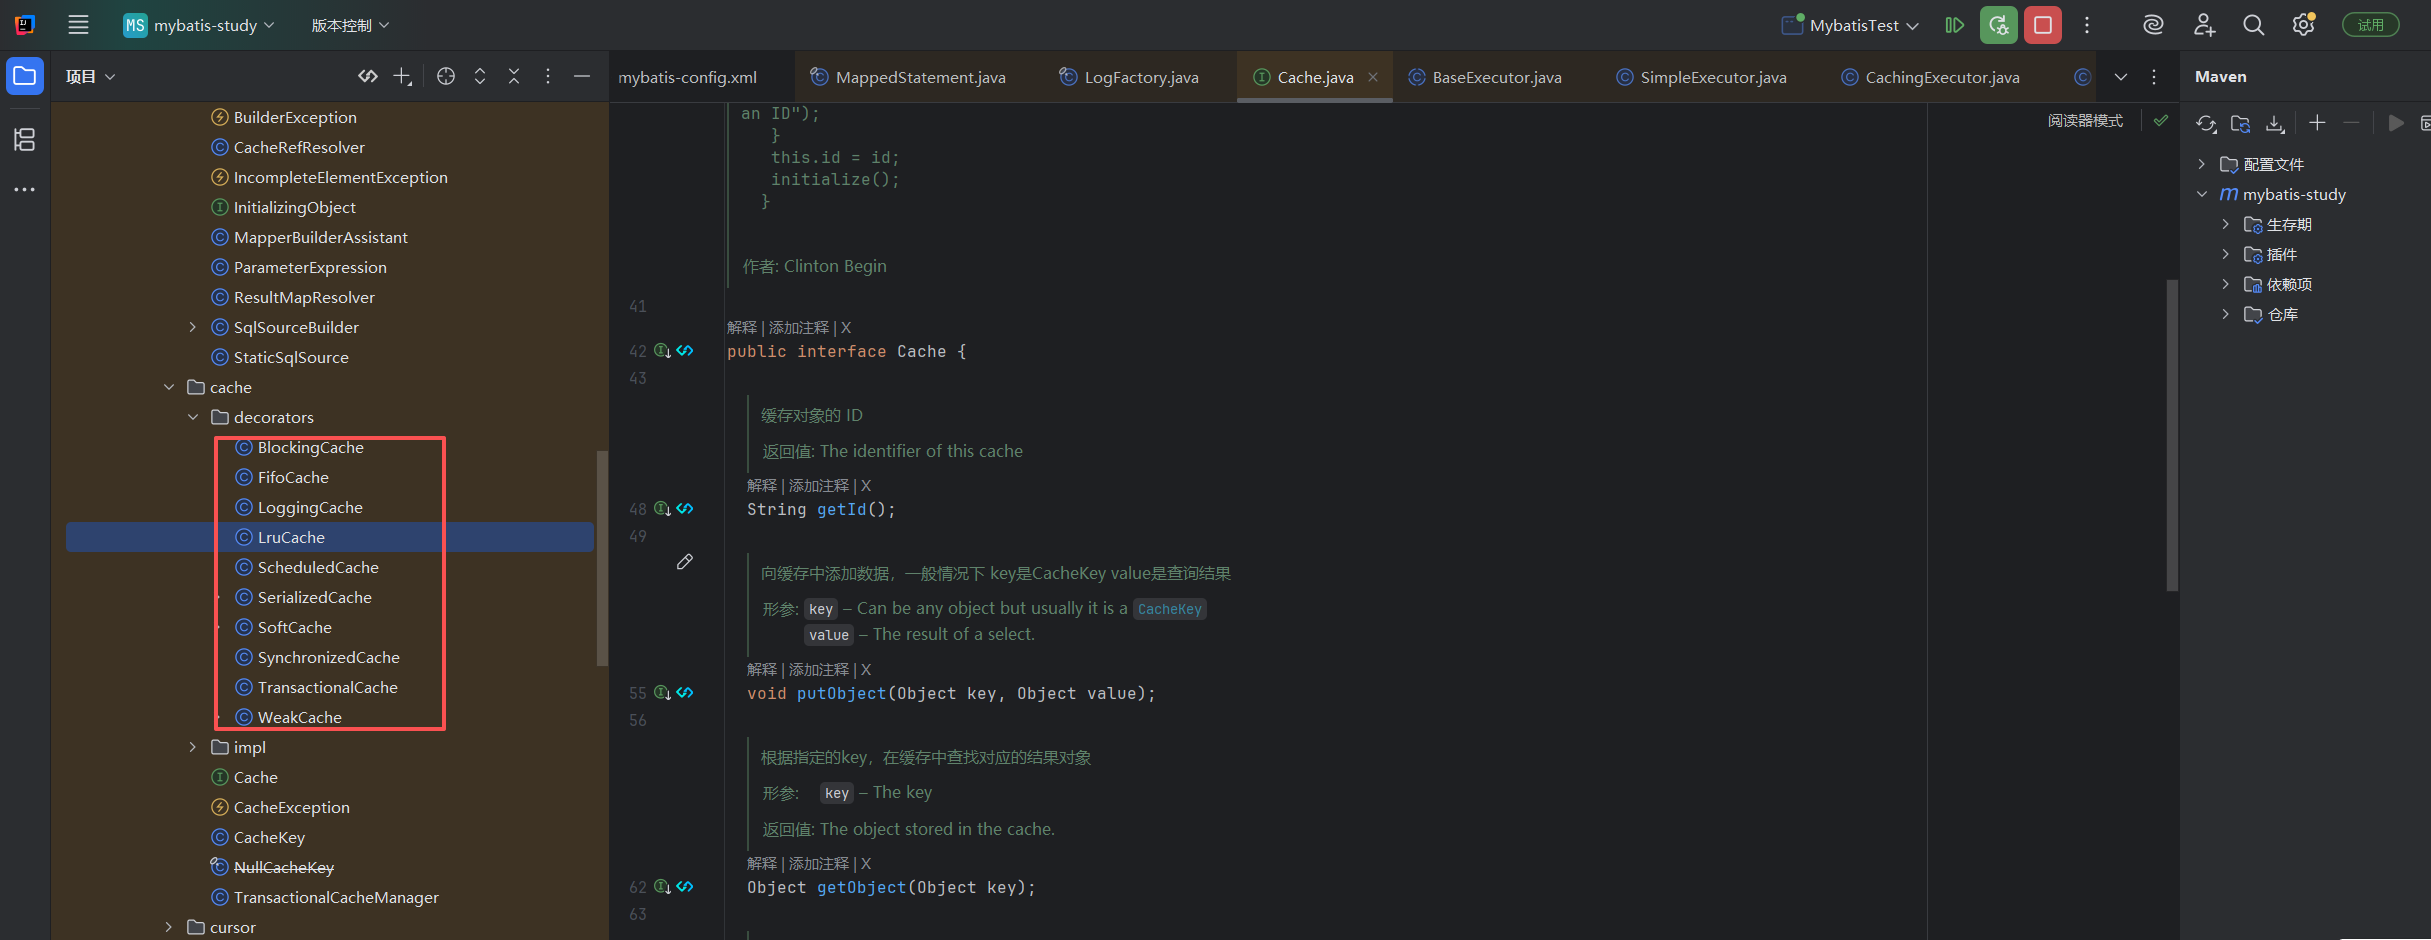Expand SqlSourceBuilder node
Viewport: 2431px width, 940px height.
(x=193, y=327)
